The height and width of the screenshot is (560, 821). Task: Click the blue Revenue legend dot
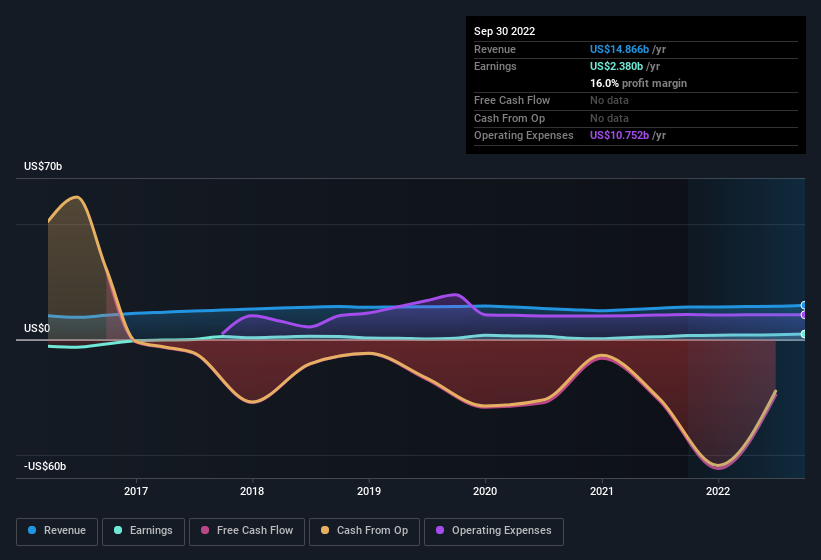pos(32,530)
